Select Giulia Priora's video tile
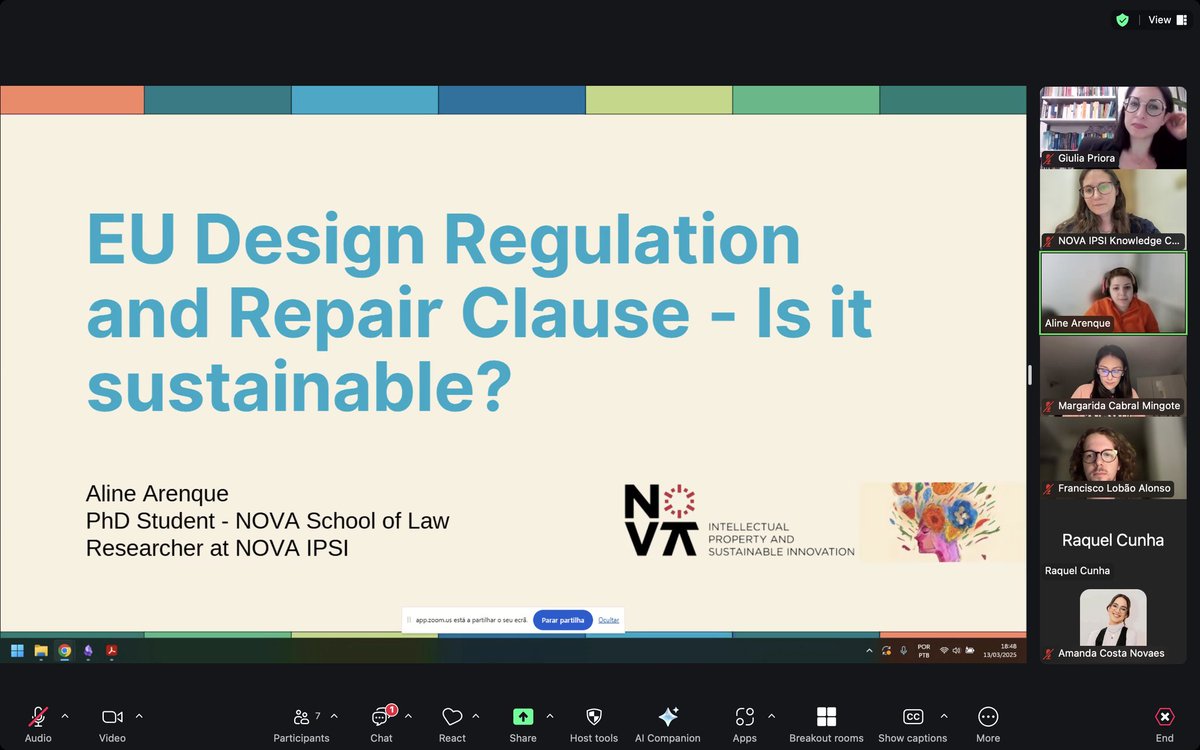 (x=1113, y=127)
